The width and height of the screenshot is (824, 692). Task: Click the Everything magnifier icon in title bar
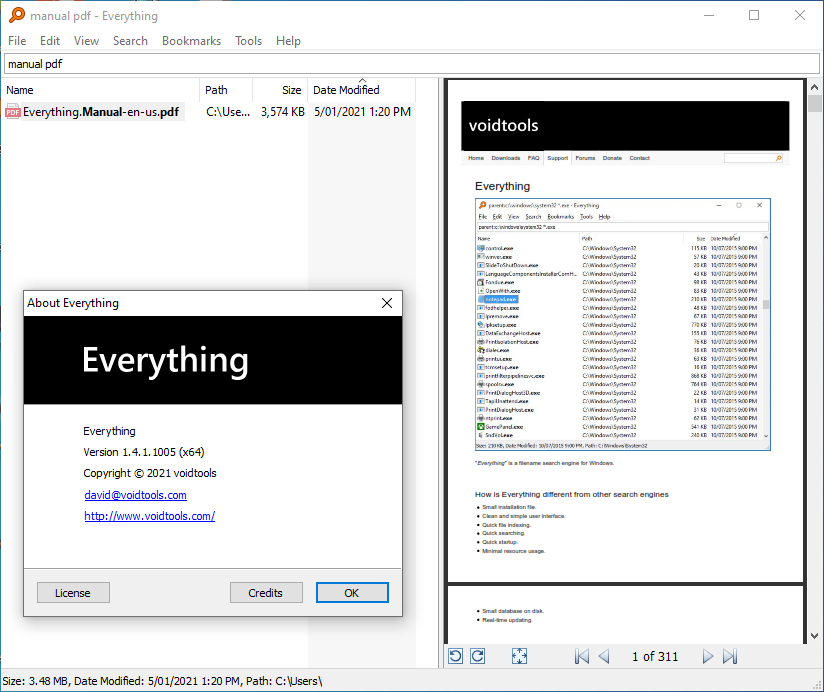pos(17,15)
